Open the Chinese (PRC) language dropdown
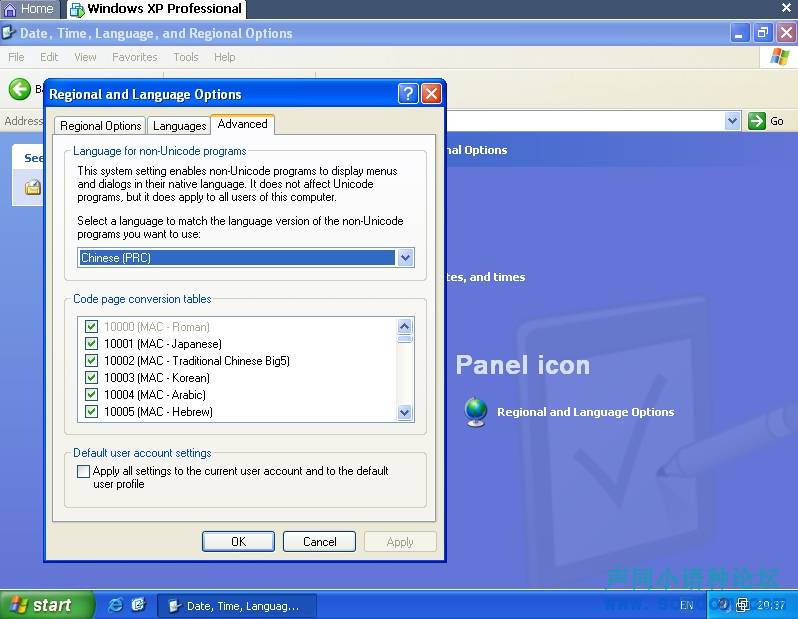This screenshot has height=619, width=798. pyautogui.click(x=405, y=258)
